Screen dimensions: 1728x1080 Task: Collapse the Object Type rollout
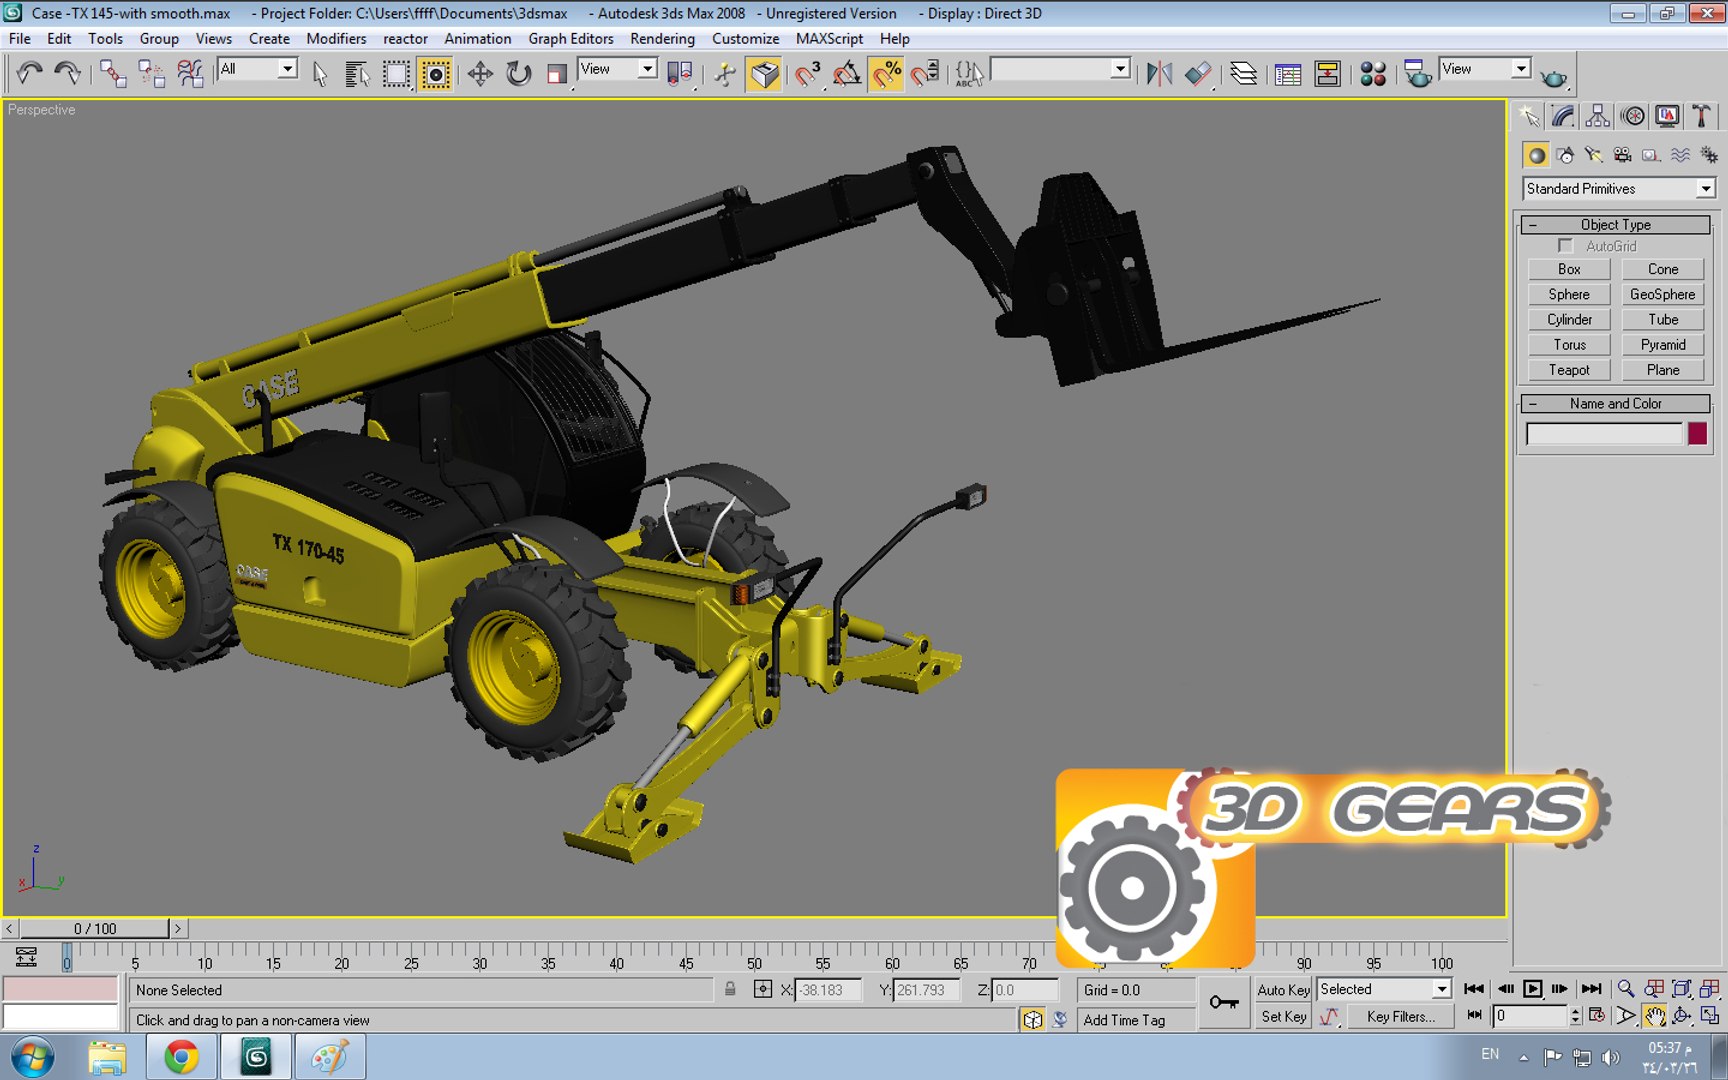coord(1615,225)
